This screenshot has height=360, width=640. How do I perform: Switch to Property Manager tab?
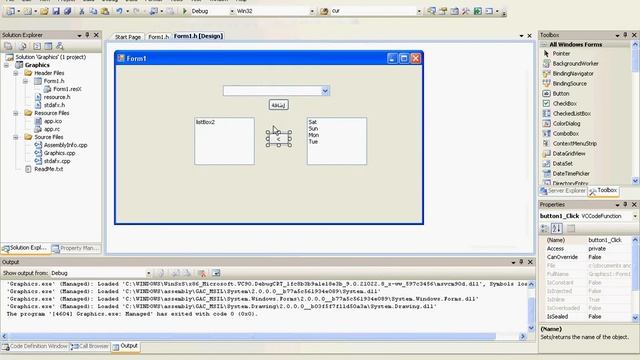76,248
